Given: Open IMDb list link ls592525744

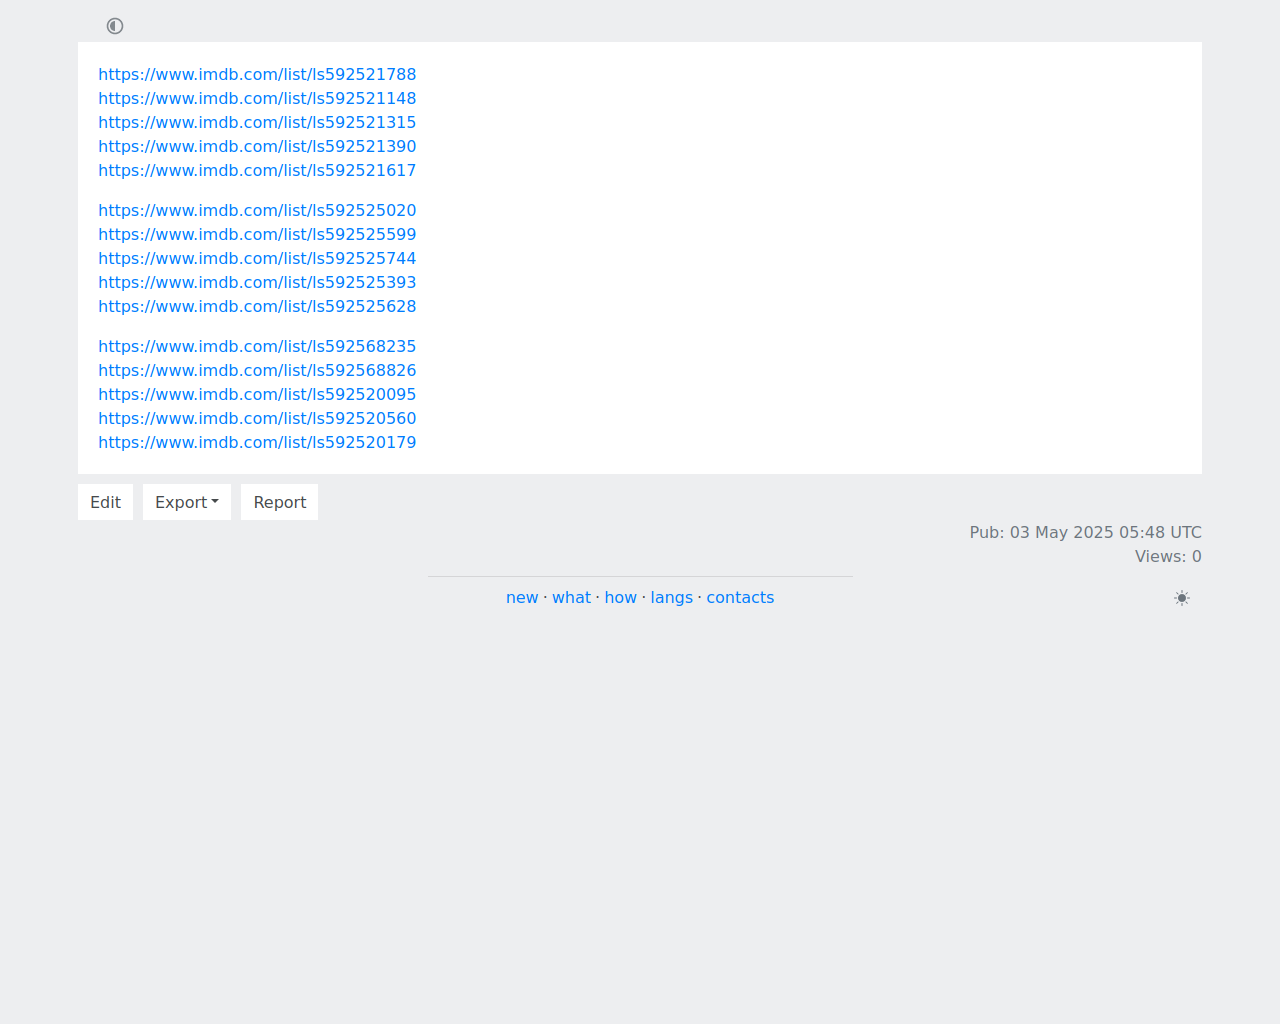Looking at the screenshot, I should click(x=257, y=258).
